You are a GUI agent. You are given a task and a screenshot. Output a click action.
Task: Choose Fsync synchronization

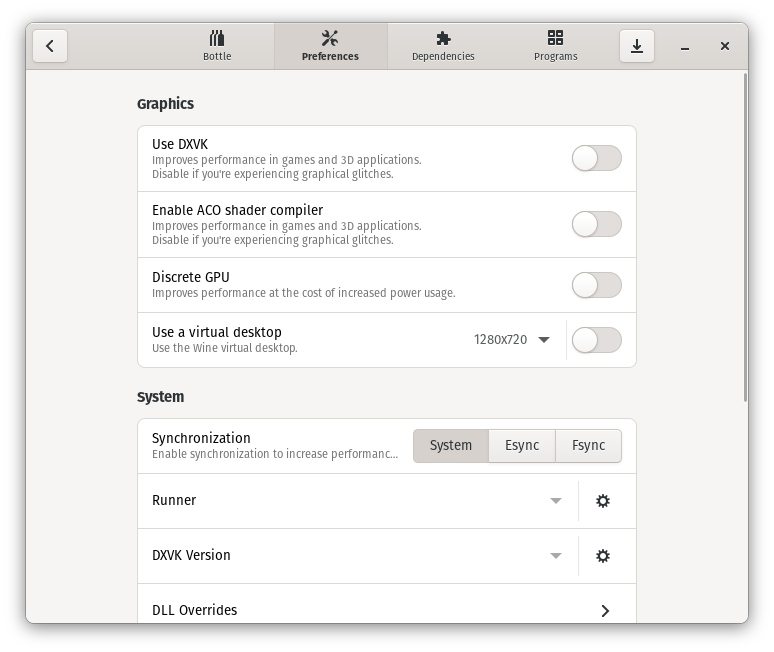tap(588, 446)
